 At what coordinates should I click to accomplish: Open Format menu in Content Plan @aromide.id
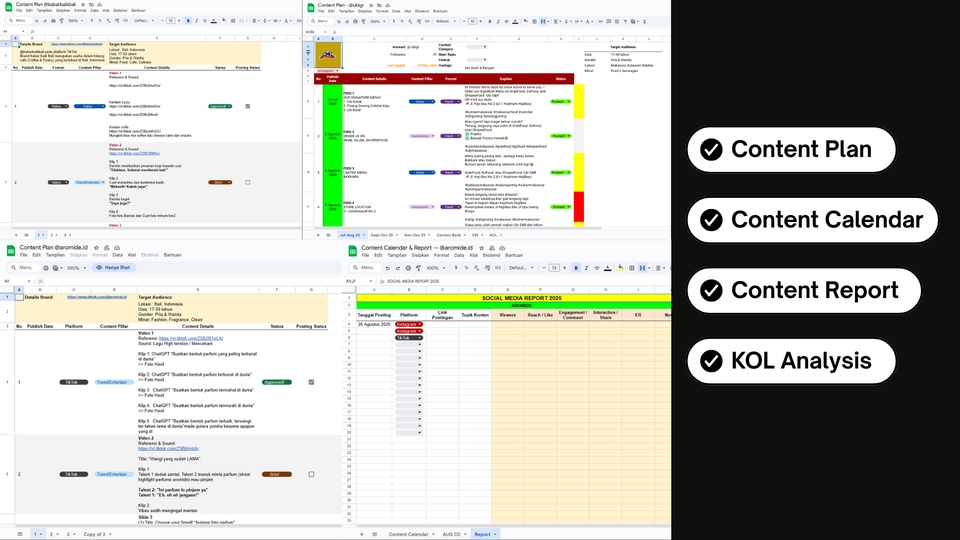[98, 255]
